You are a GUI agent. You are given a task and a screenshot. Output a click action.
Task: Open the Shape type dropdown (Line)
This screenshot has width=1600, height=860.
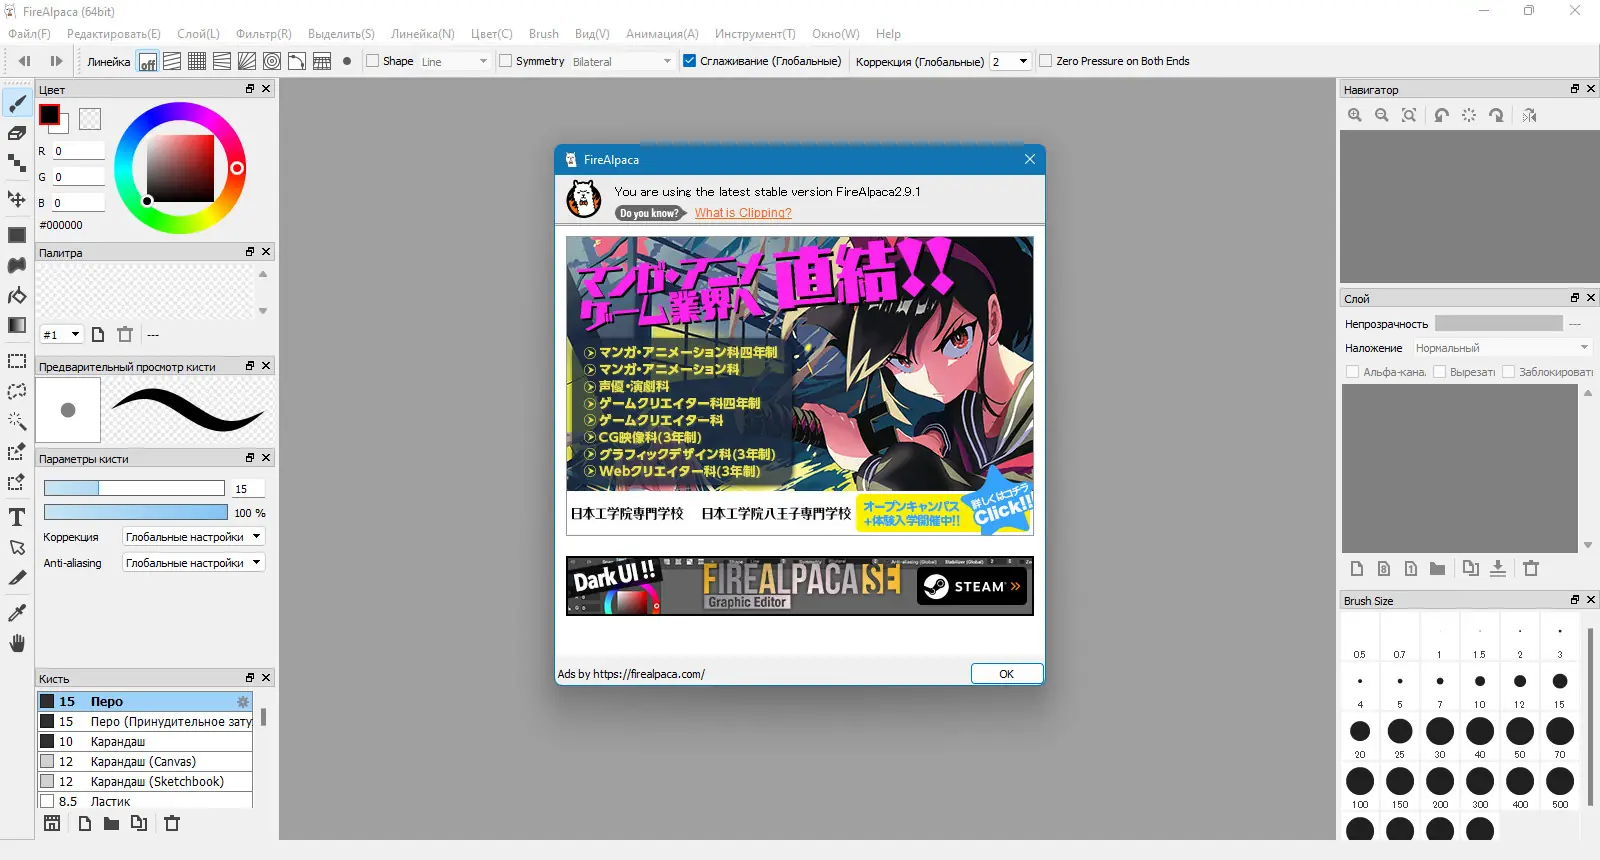tap(454, 61)
